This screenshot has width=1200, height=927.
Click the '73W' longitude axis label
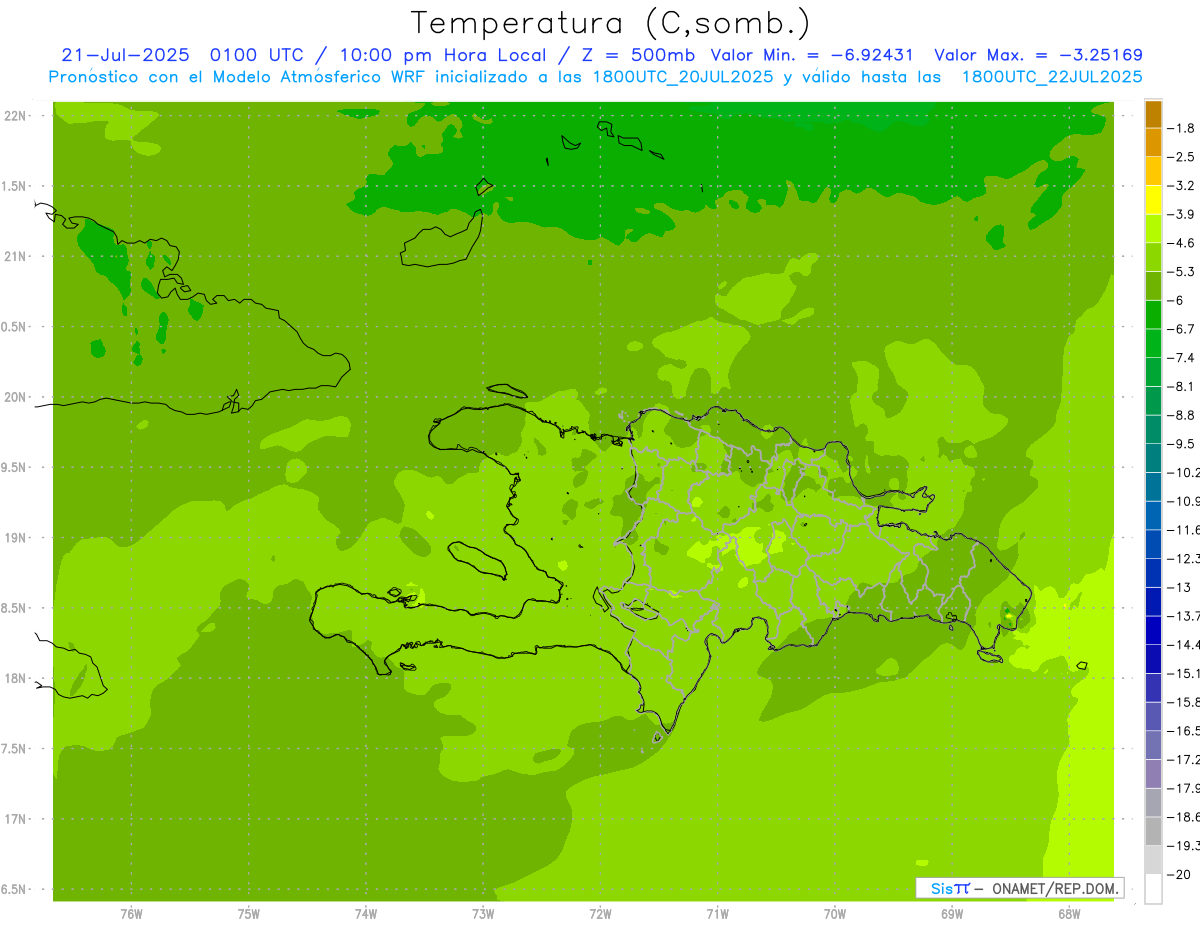(483, 914)
